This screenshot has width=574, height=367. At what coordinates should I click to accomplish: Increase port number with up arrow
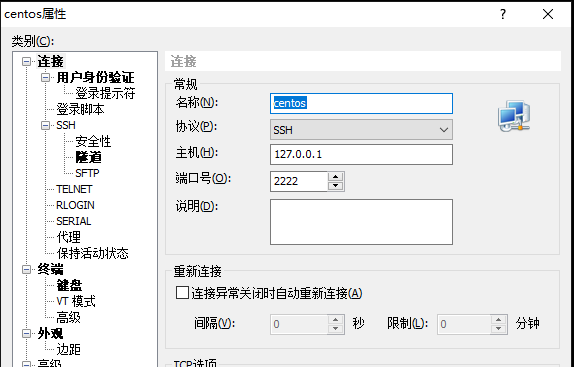tap(335, 177)
